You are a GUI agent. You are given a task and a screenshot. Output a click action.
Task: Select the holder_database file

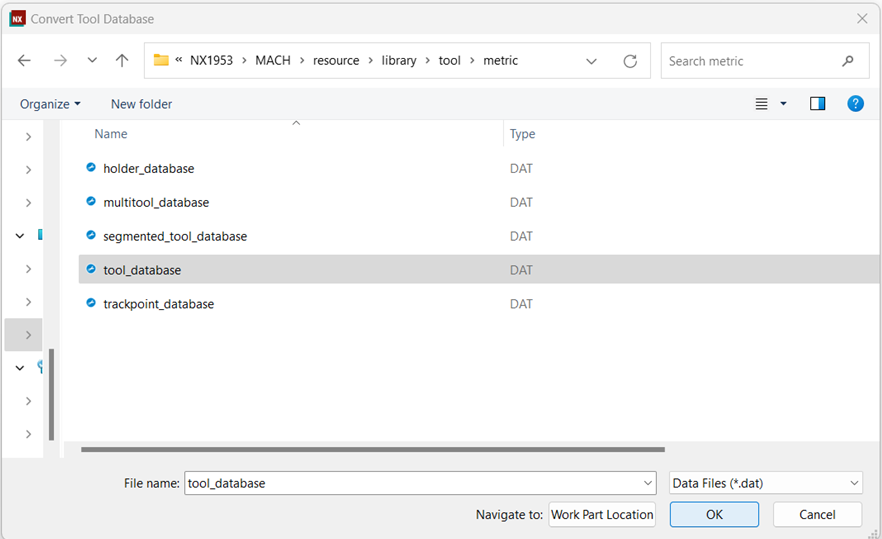point(148,168)
